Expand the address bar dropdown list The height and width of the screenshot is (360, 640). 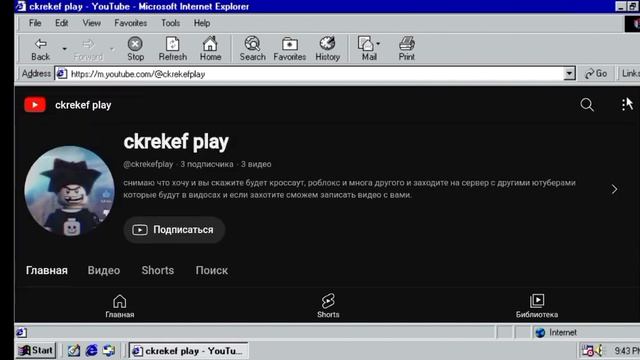(569, 74)
